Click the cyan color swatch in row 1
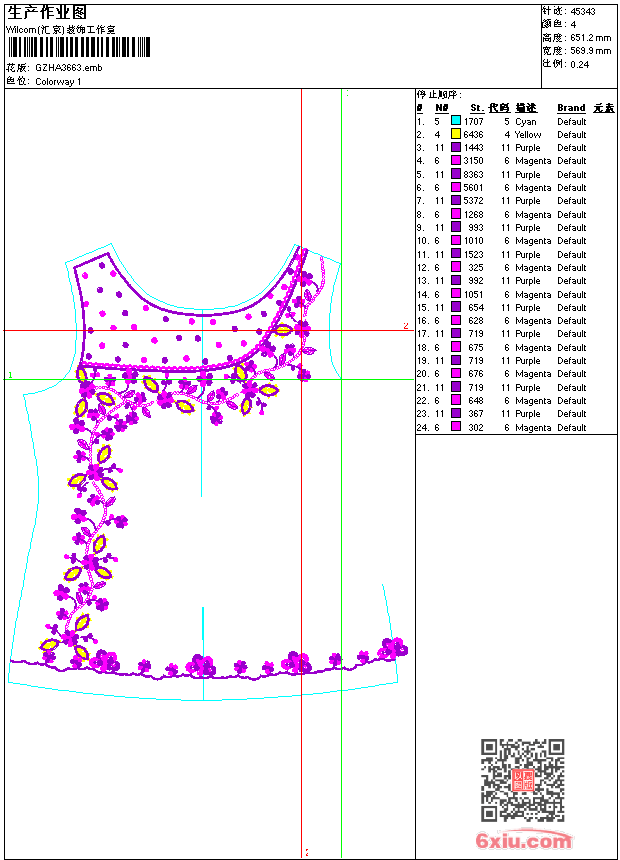Viewport: 620px width, 860px height. click(456, 121)
